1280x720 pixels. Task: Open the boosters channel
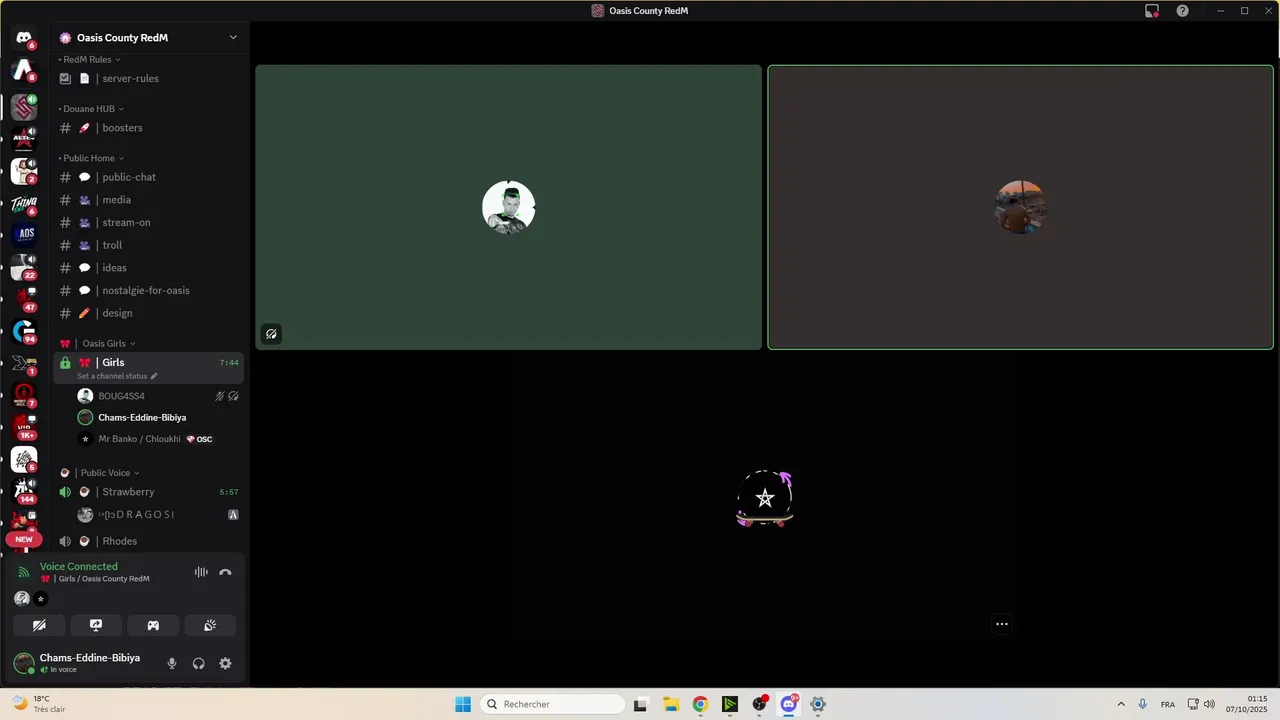click(x=149, y=128)
